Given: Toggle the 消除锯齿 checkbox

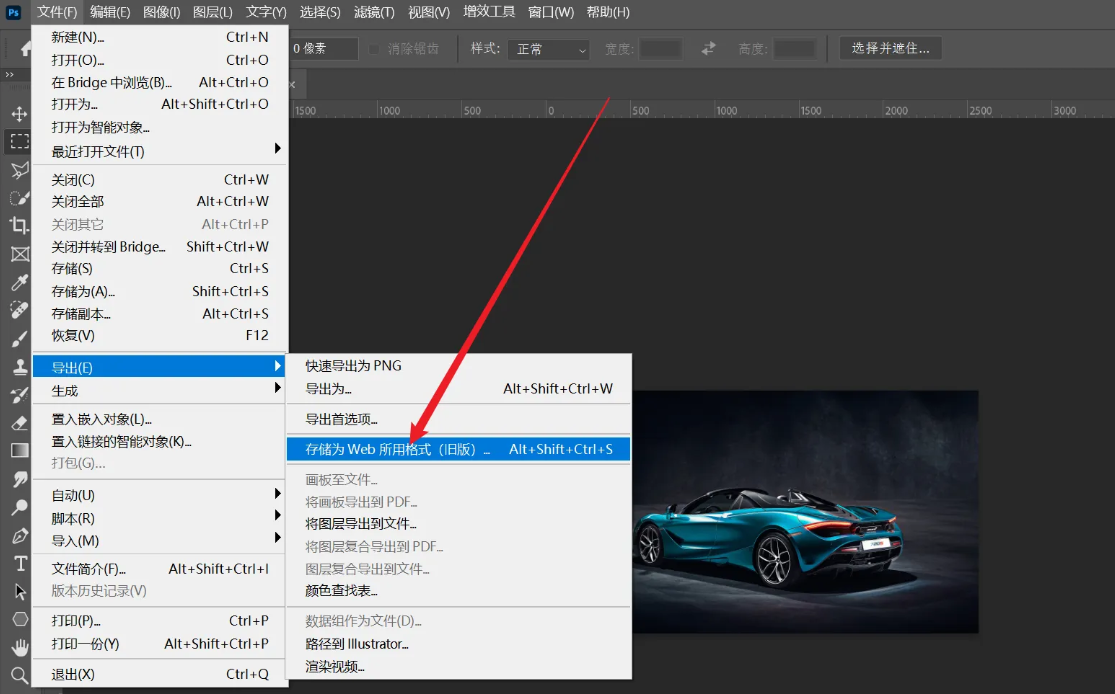Looking at the screenshot, I should pos(374,49).
